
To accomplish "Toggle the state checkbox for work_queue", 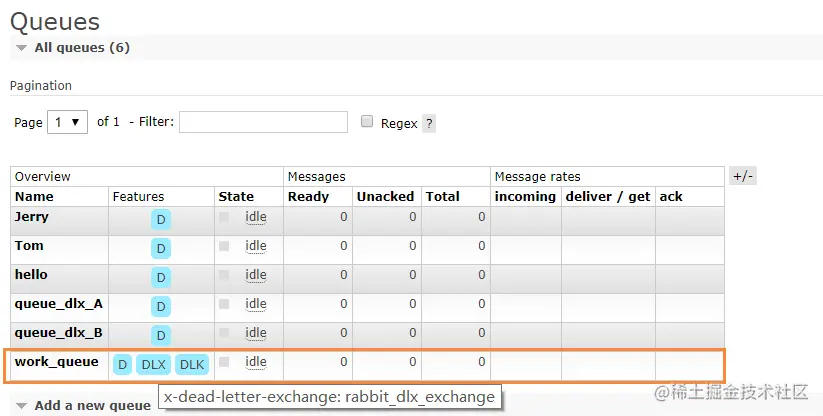I will click(x=224, y=362).
